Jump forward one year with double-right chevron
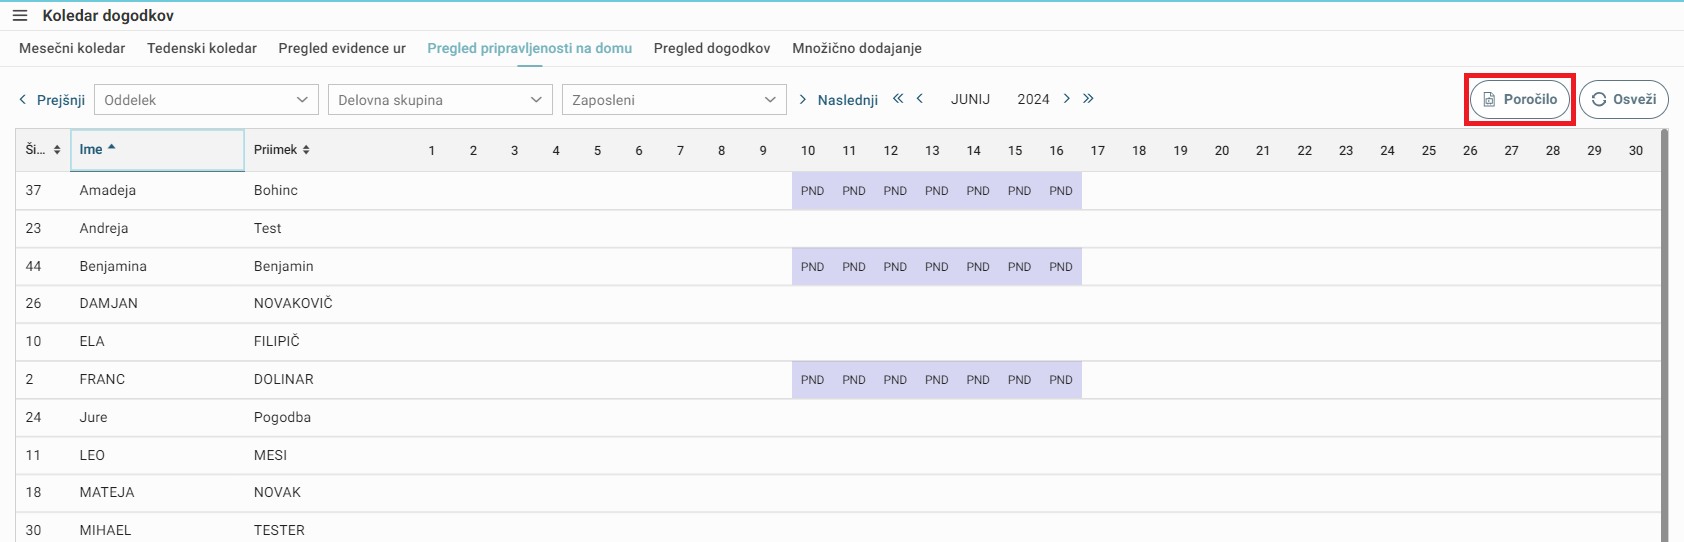The height and width of the screenshot is (542, 1684). (x=1088, y=98)
